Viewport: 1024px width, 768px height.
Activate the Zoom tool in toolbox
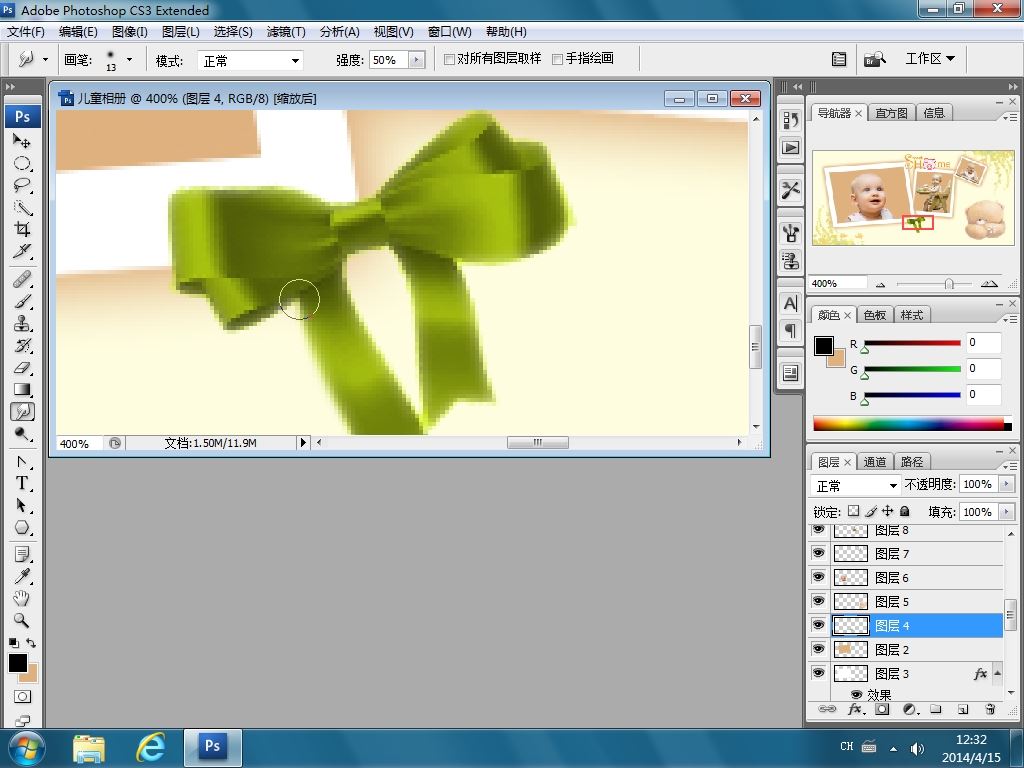22,620
